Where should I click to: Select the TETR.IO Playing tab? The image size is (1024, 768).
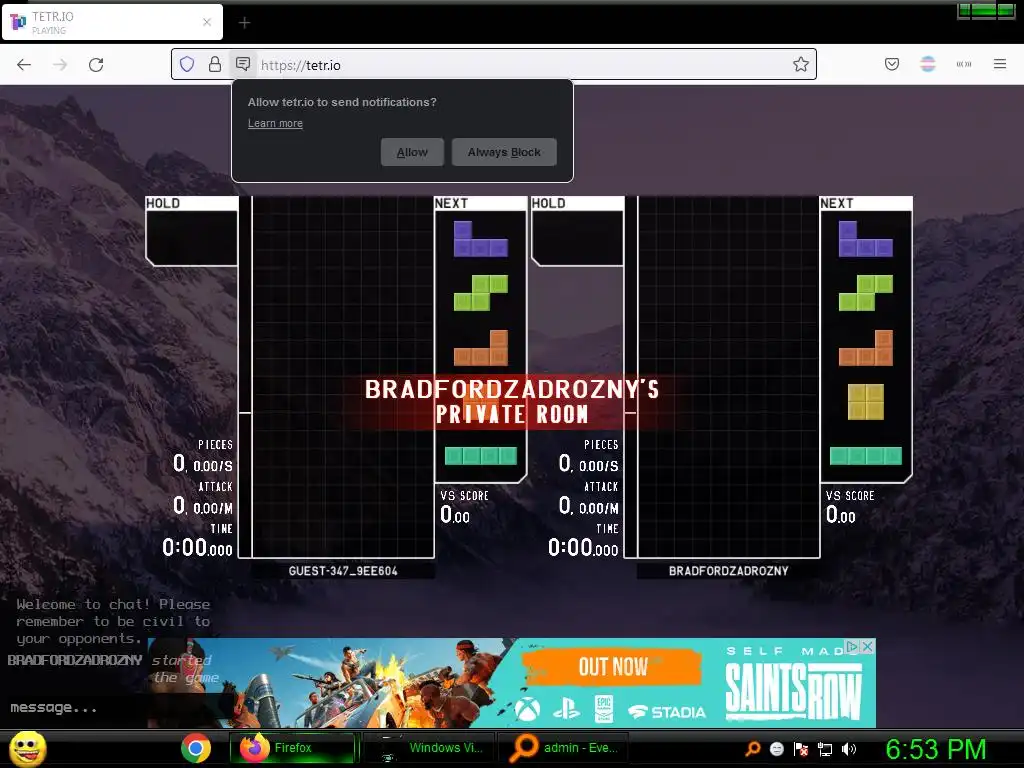pyautogui.click(x=112, y=22)
